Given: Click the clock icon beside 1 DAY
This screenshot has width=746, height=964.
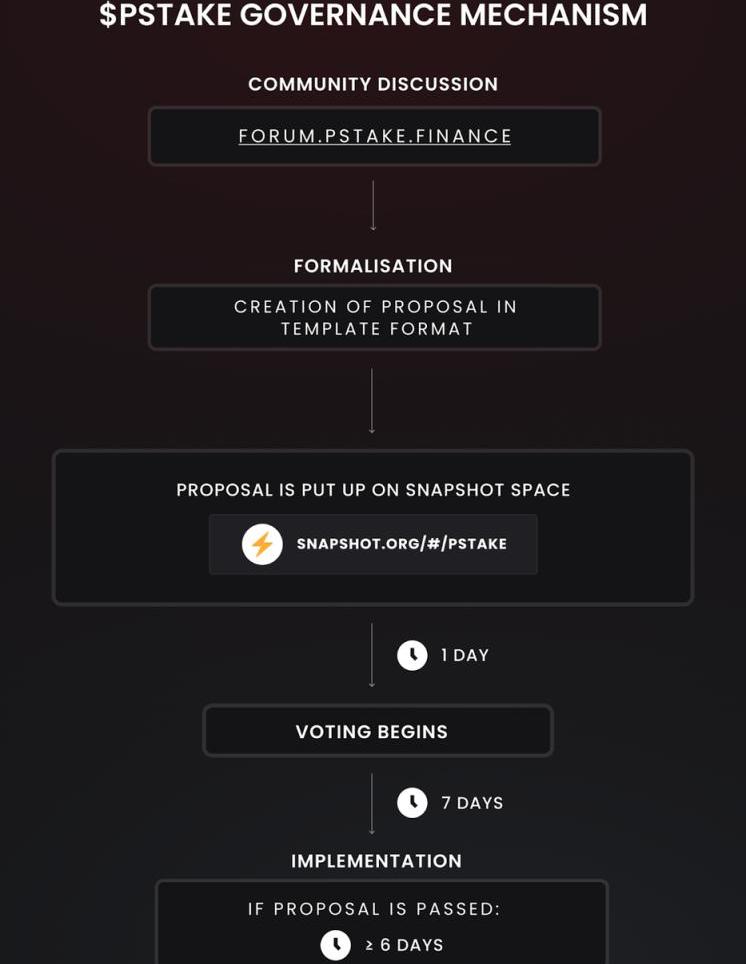Looking at the screenshot, I should (412, 655).
